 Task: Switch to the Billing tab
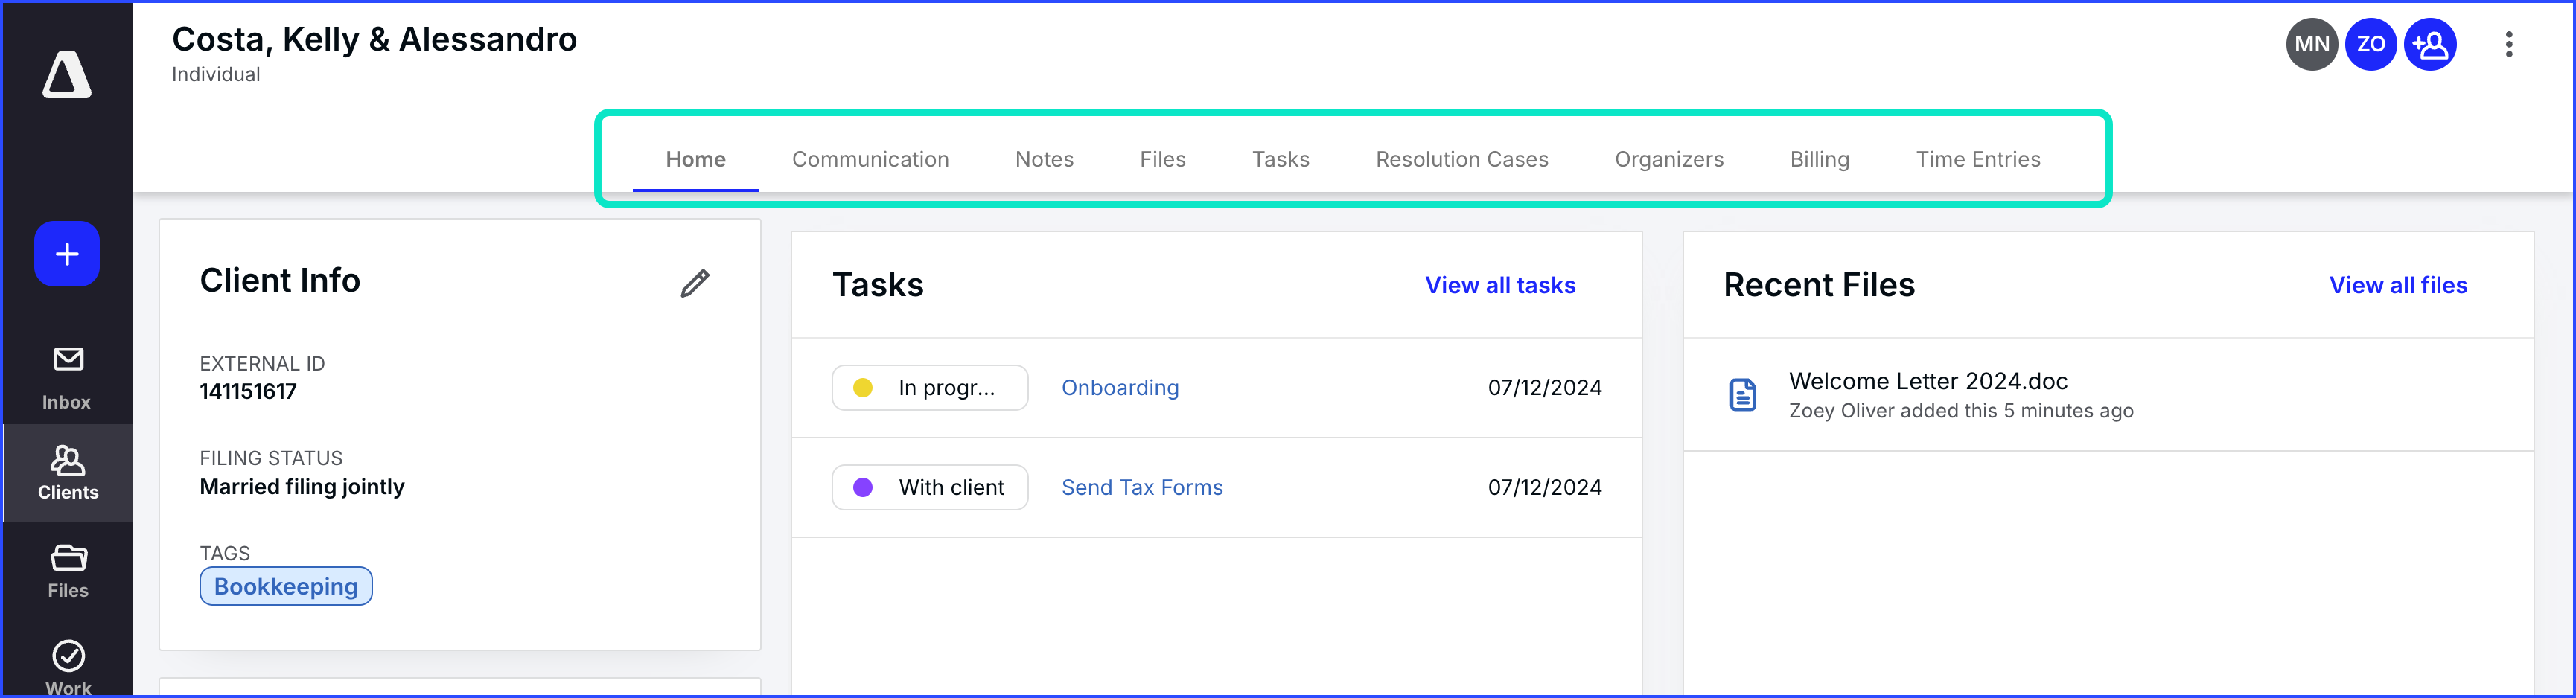pyautogui.click(x=1819, y=159)
